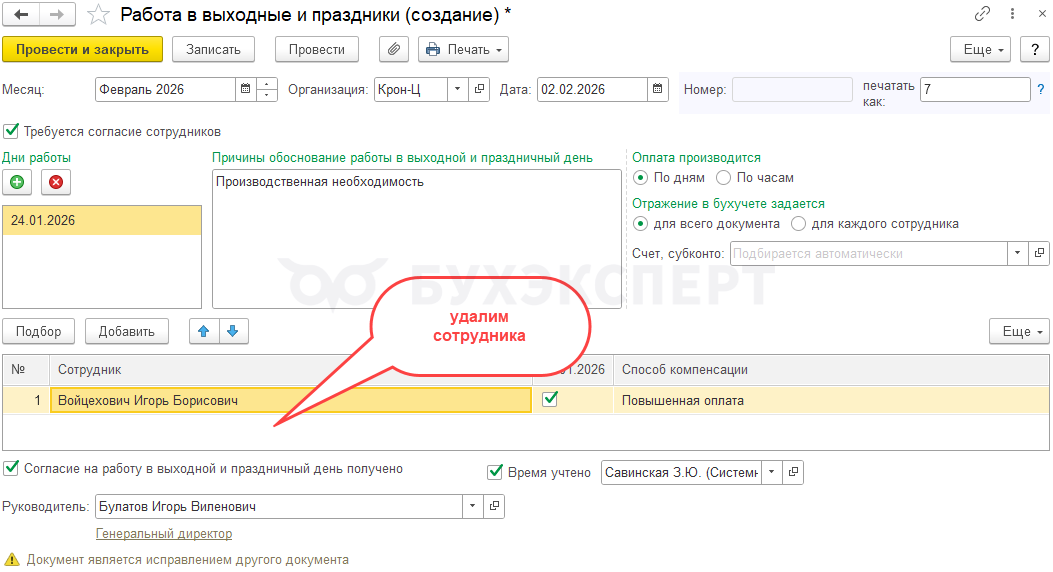Viewport: 1053px width, 572px height.
Task: Click Добавить to add employee
Action: click(x=126, y=331)
